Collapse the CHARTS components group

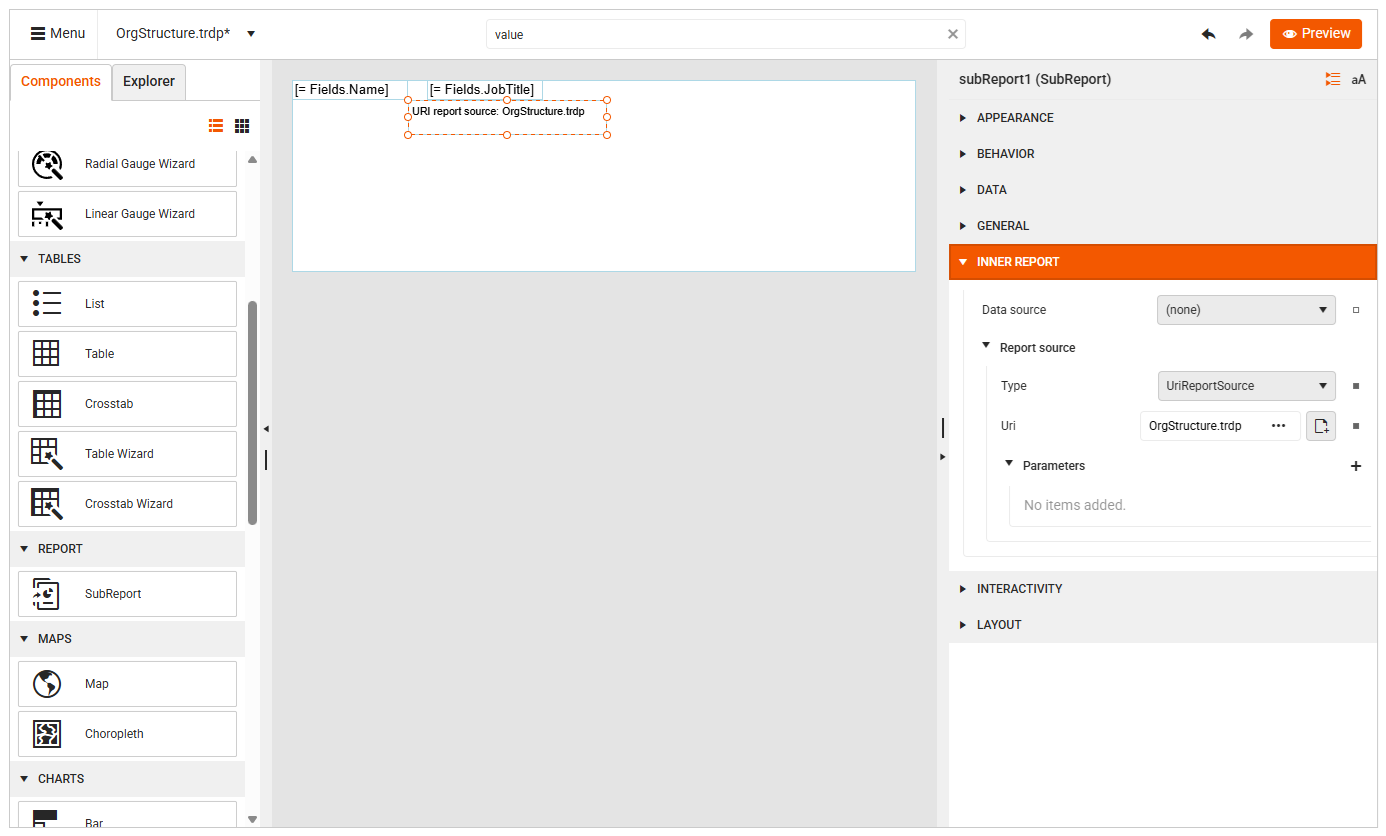(25, 779)
